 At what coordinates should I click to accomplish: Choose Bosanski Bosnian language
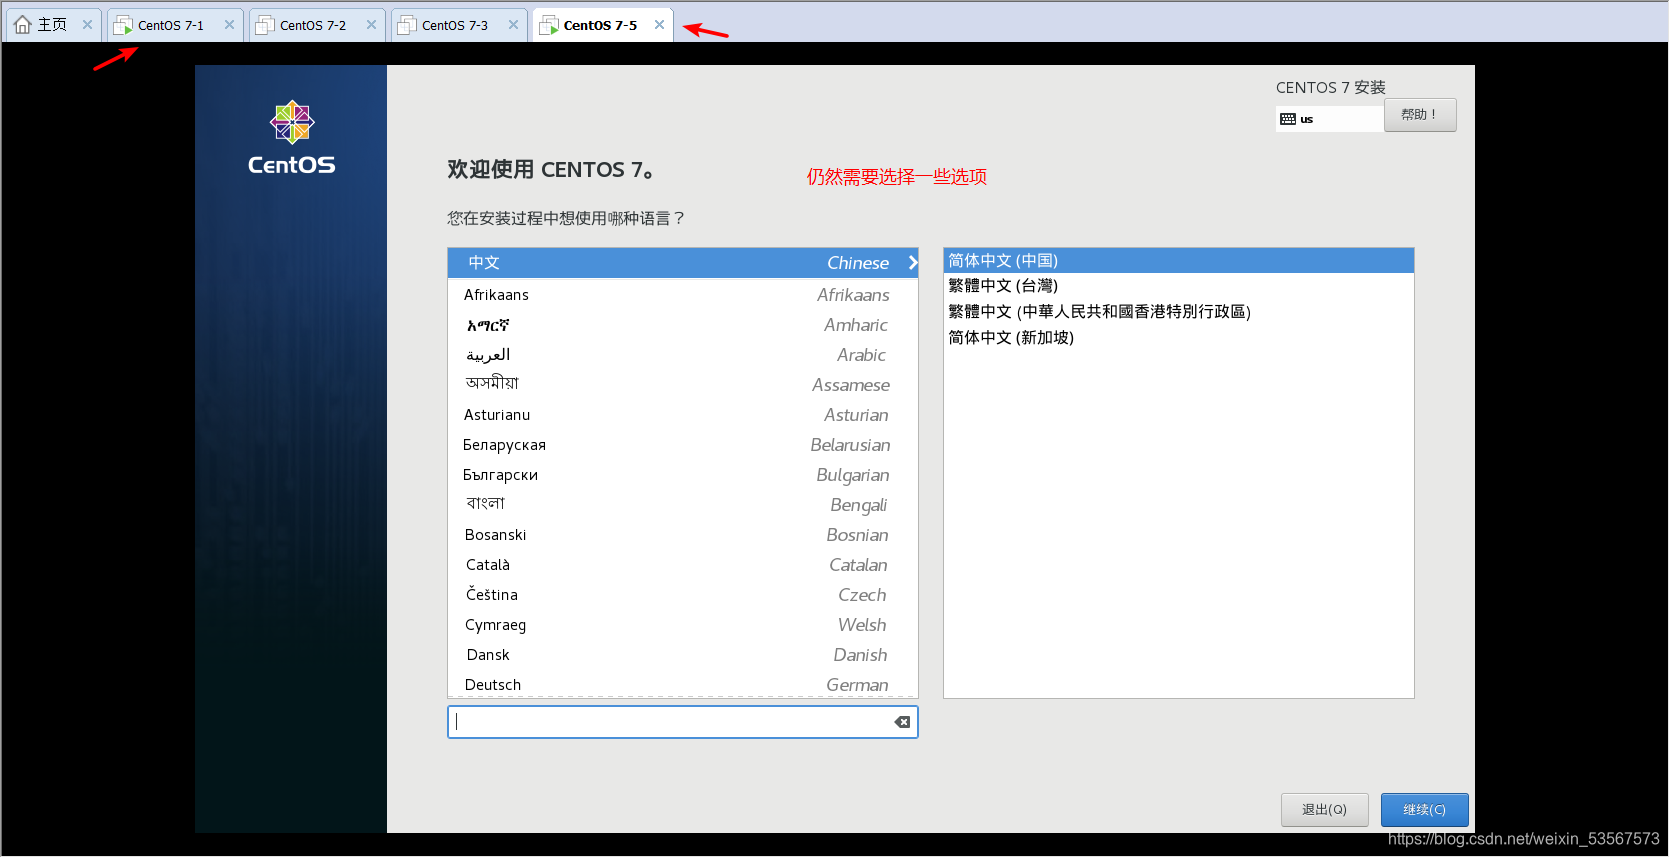point(683,535)
